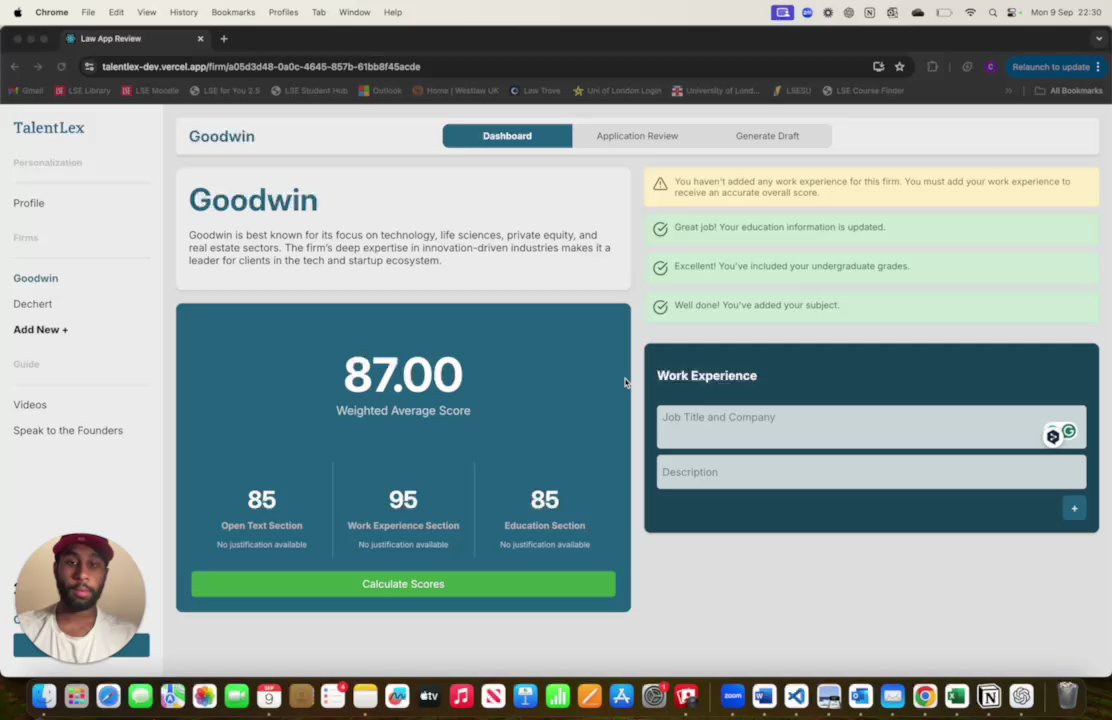Click the 87.00 weighted average score
This screenshot has height=720, width=1112.
[x=403, y=375]
